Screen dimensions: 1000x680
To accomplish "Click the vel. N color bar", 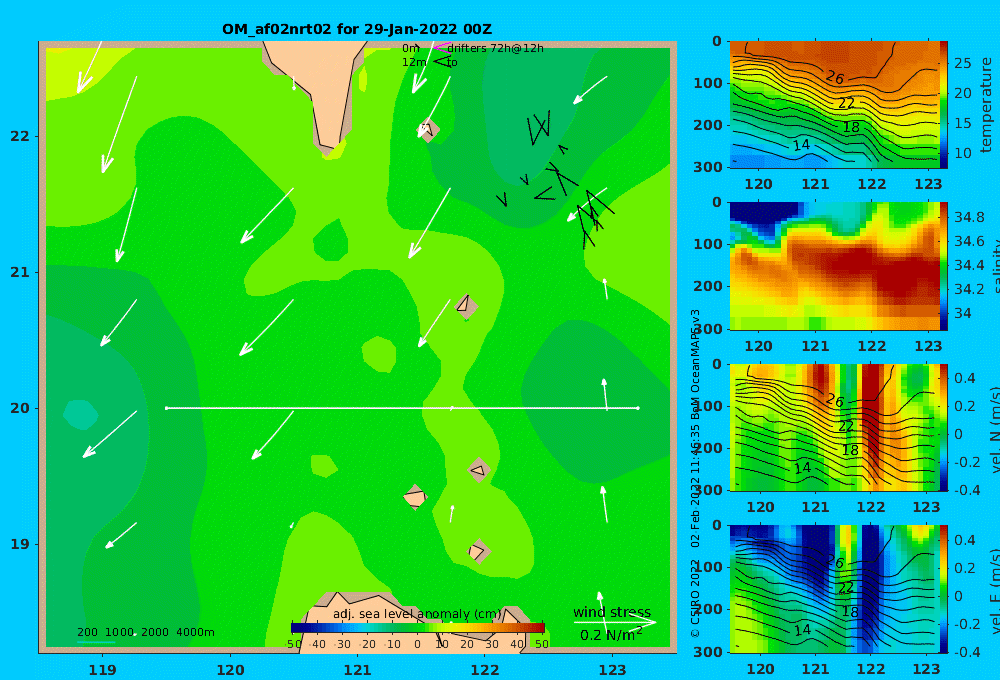I will click(x=944, y=427).
